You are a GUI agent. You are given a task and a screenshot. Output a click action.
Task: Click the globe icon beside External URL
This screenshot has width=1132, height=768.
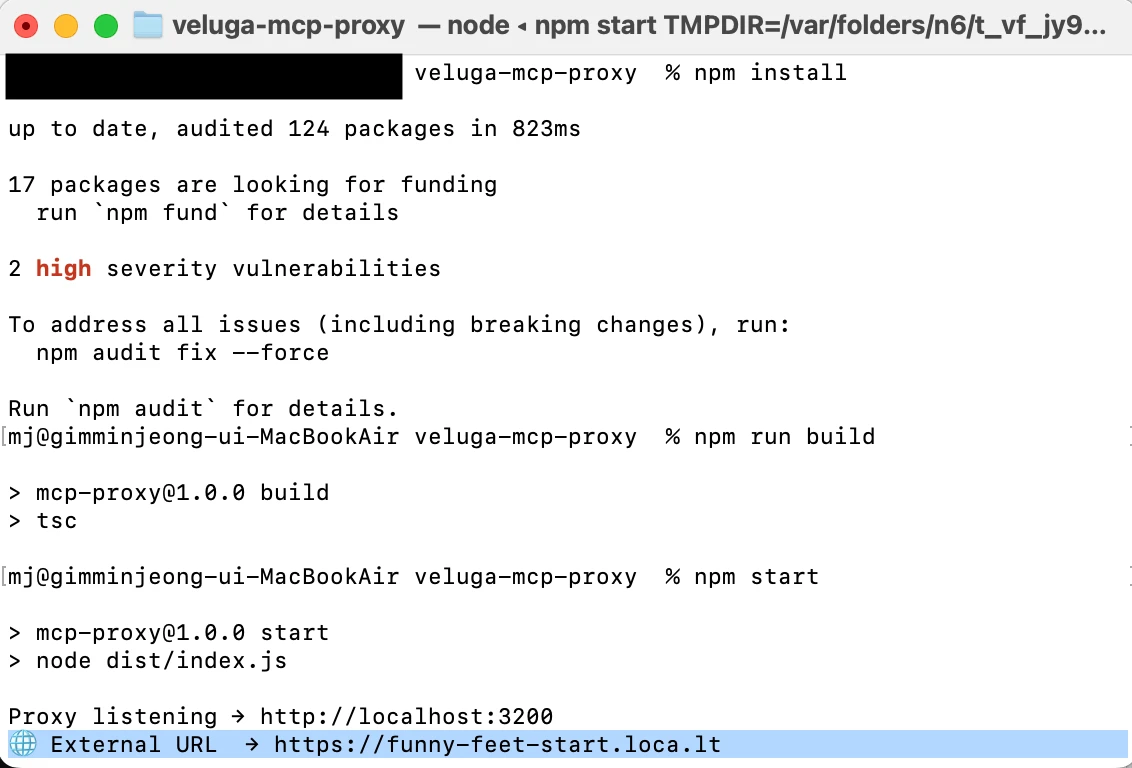click(x=22, y=743)
